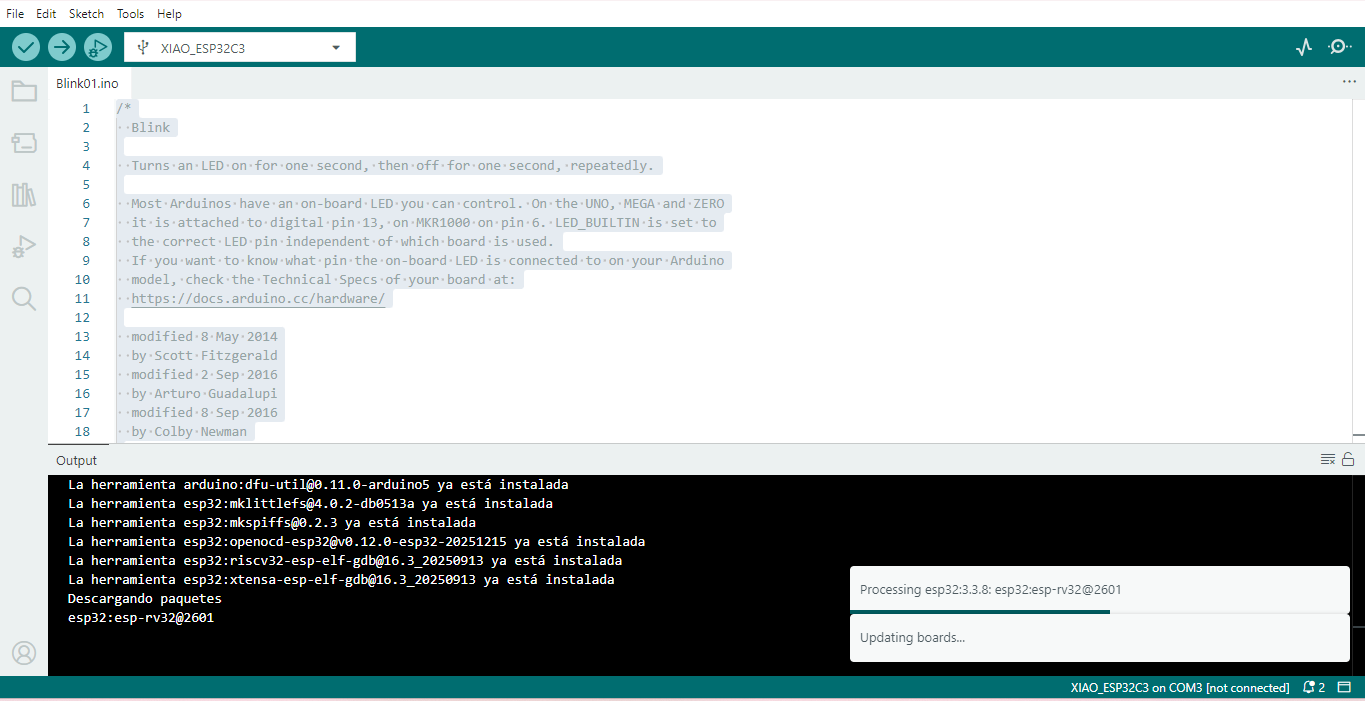This screenshot has height=701, width=1365.
Task: Click 'modified 2 Sep 2016' code line
Action: [204, 374]
